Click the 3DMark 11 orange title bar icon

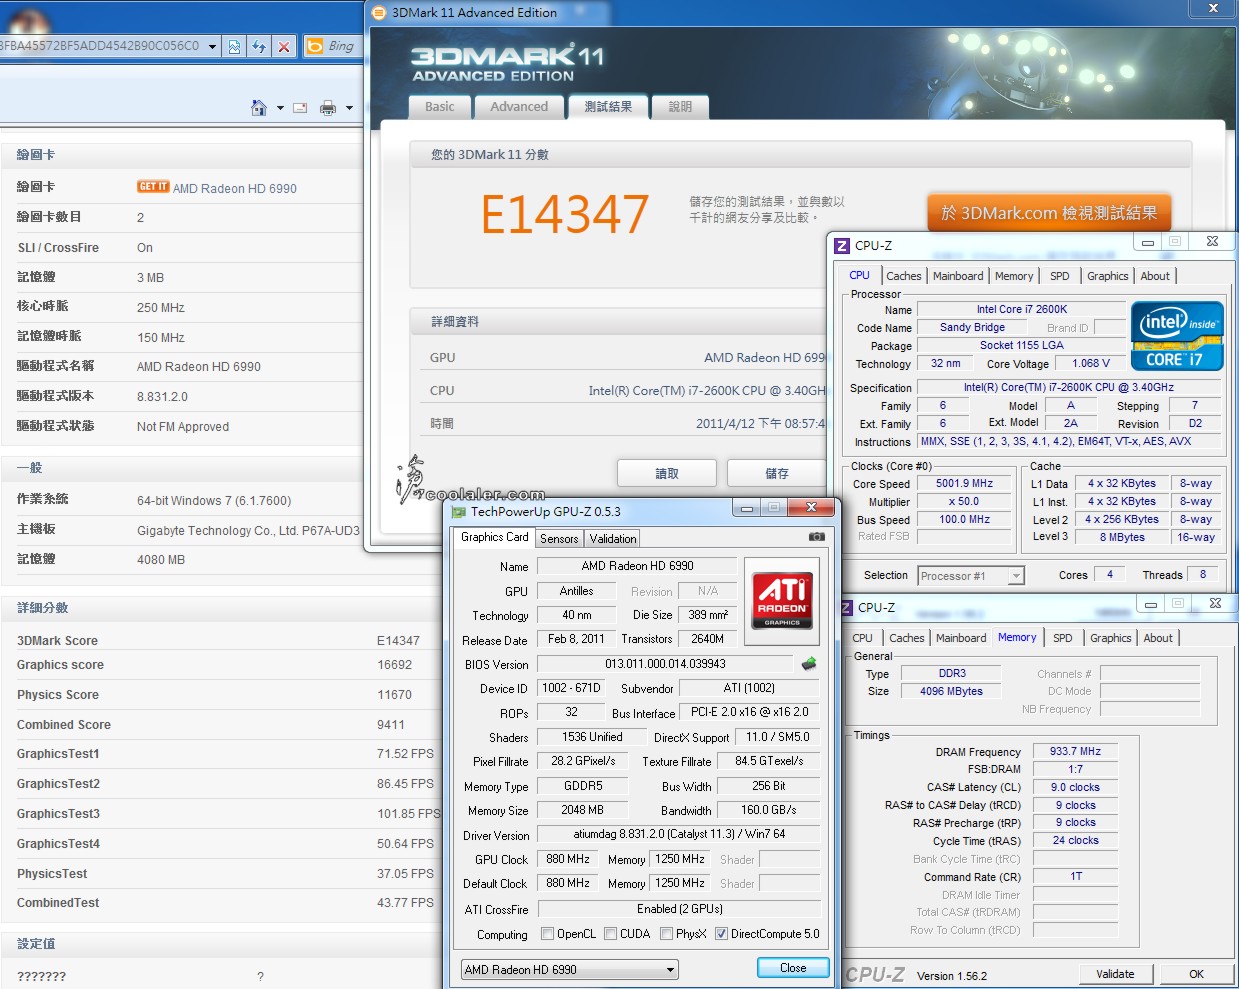(x=379, y=13)
